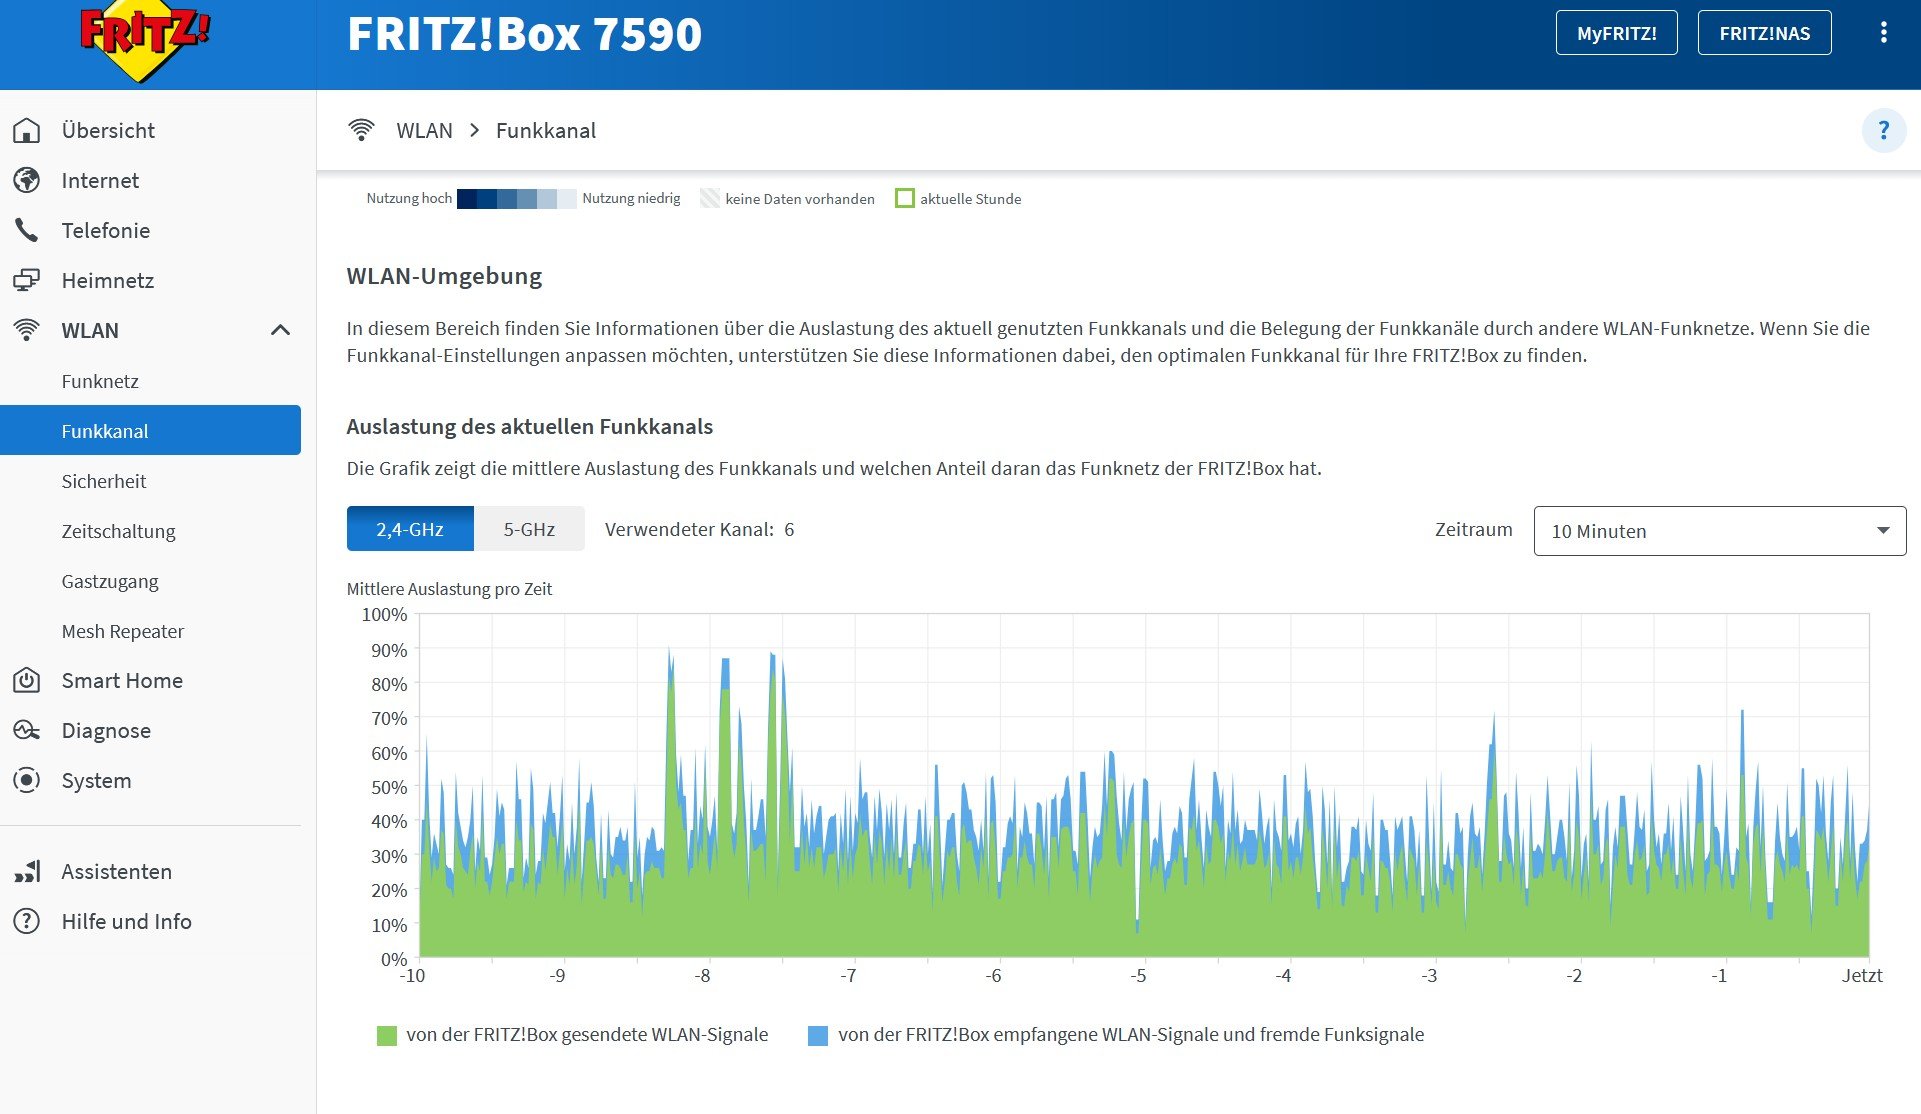The height and width of the screenshot is (1114, 1921).
Task: Click the Telefonie phone icon
Action: 27,230
